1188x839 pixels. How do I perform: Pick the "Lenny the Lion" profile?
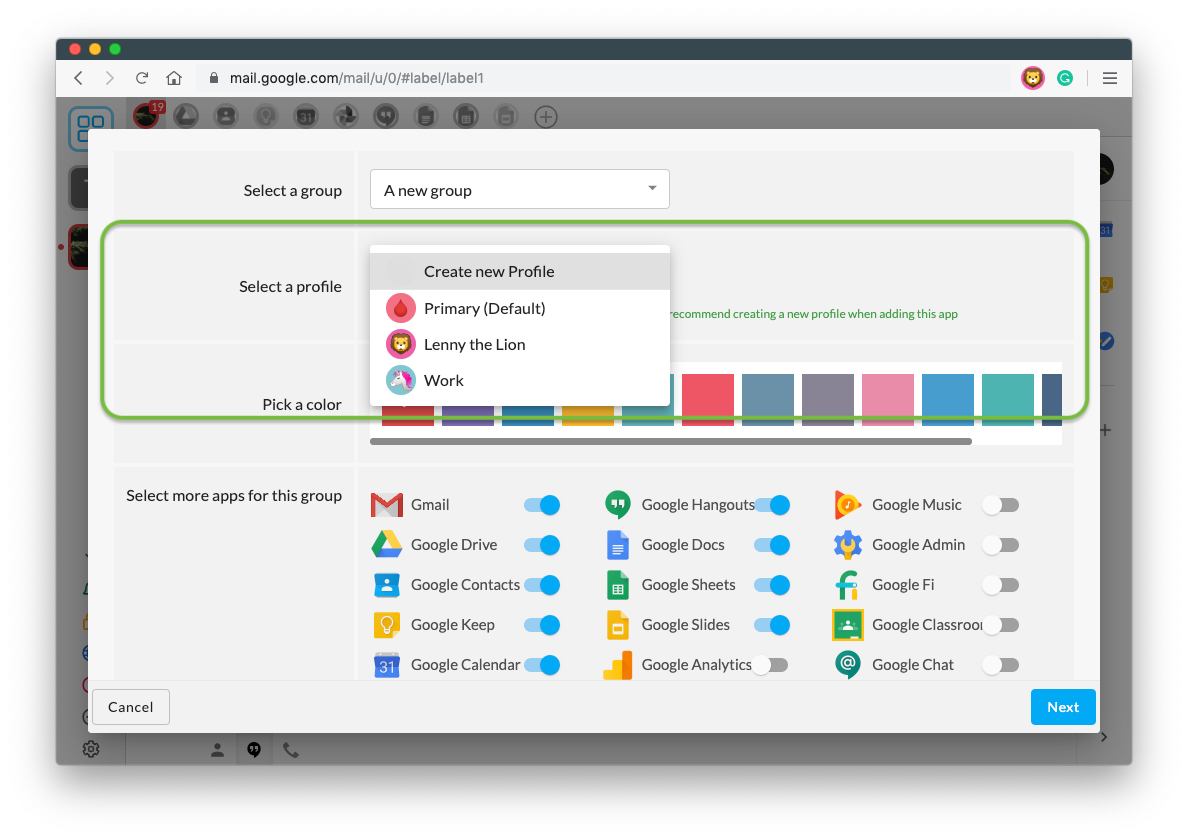520,345
